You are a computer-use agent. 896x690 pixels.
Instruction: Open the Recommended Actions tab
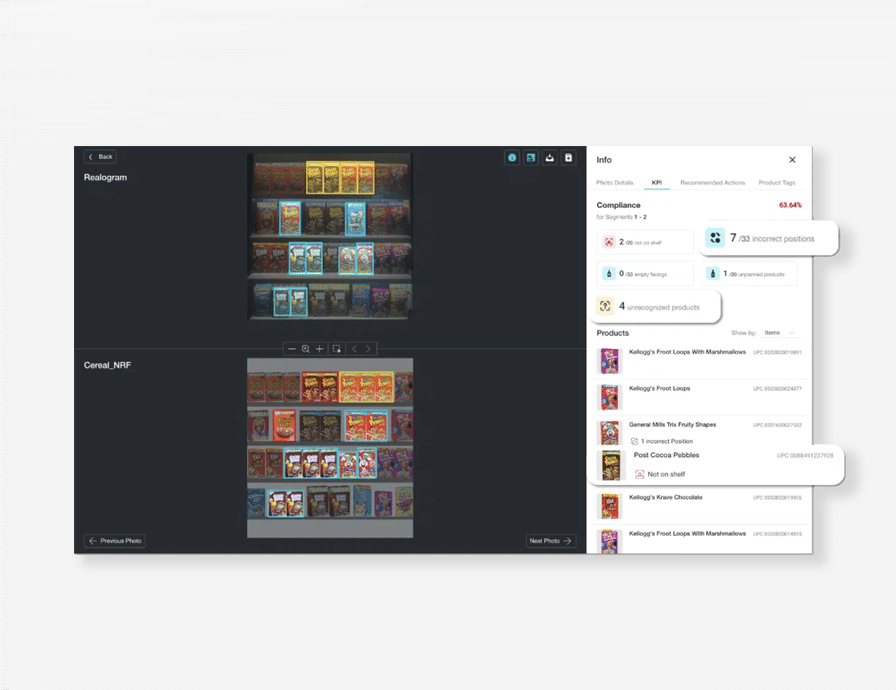[x=713, y=183]
